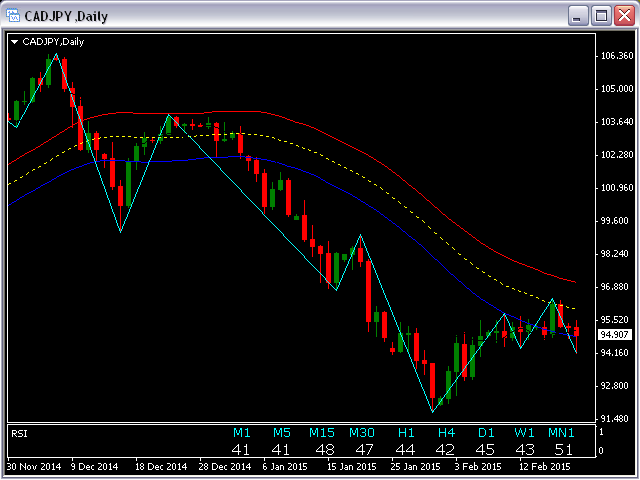The image size is (640, 480).
Task: Click the D1 RSI value 45
Action: (485, 450)
